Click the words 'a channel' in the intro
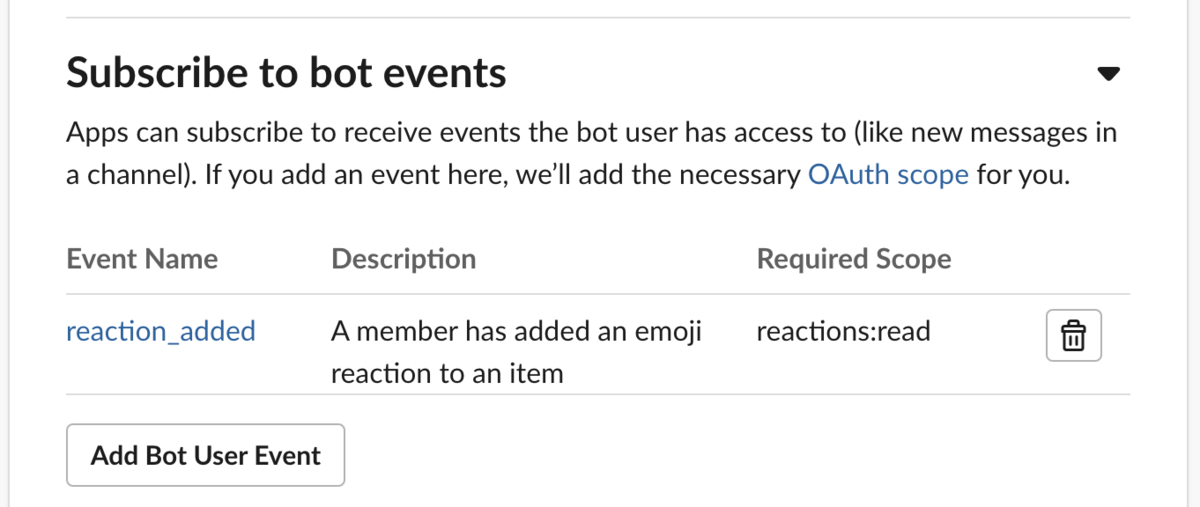 (x=128, y=176)
